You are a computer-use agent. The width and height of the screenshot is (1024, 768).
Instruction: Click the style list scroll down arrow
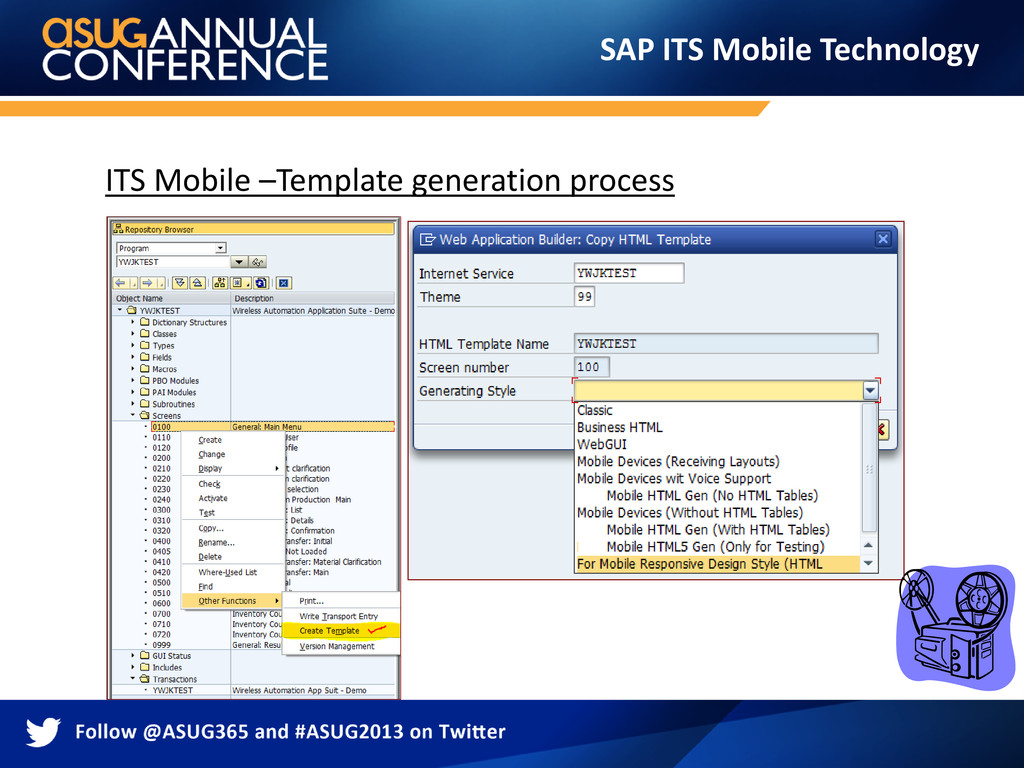(x=869, y=563)
